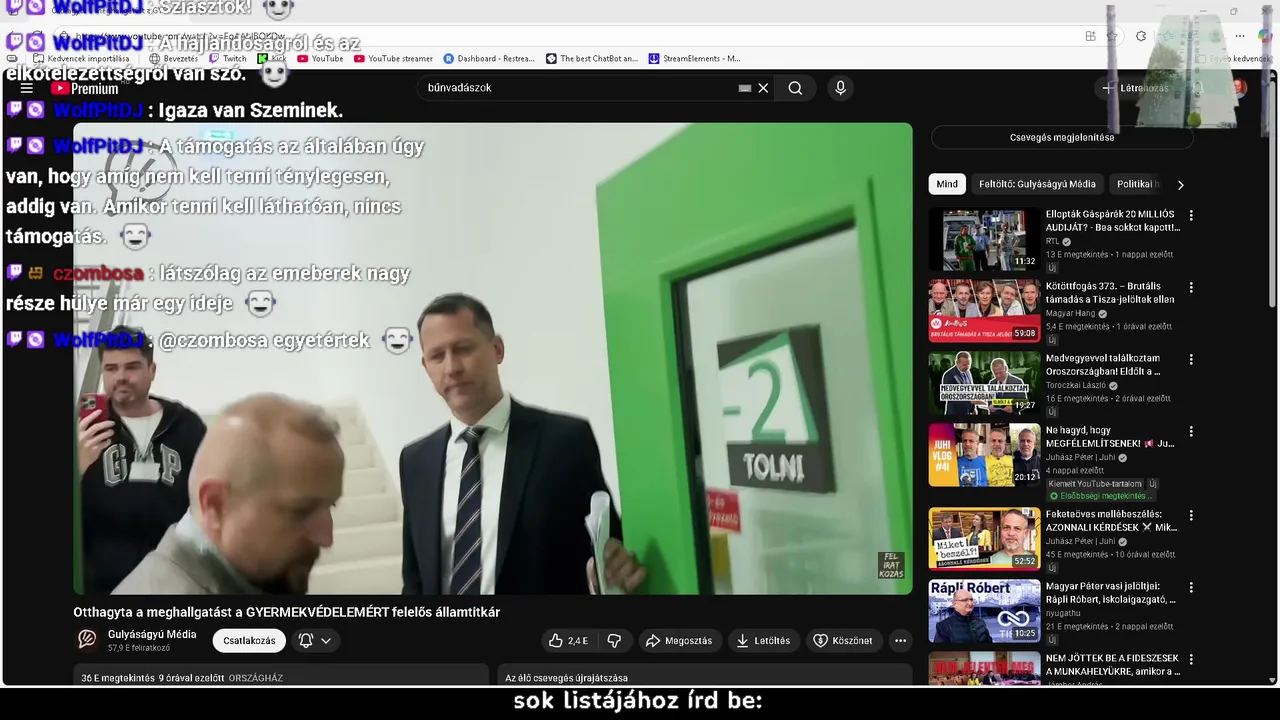Start voice search with the microphone
Image resolution: width=1280 pixels, height=720 pixels.
840,88
